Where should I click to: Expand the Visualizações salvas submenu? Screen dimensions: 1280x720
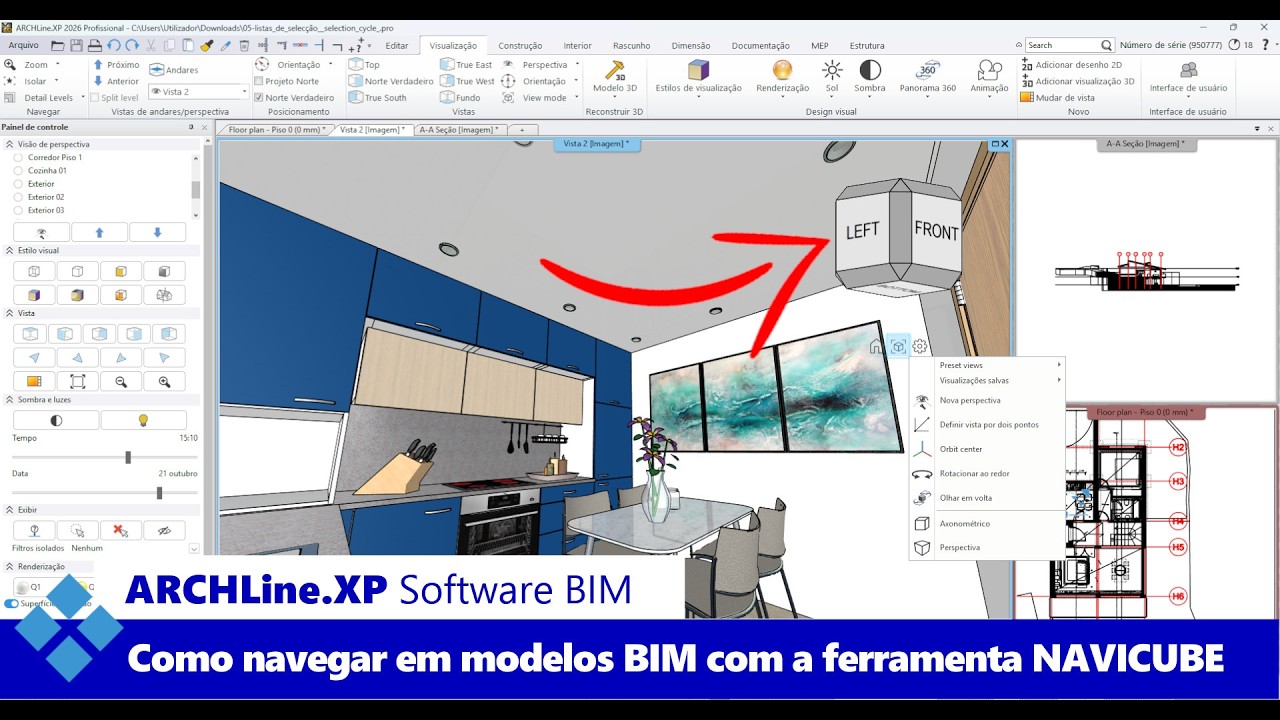pos(987,380)
